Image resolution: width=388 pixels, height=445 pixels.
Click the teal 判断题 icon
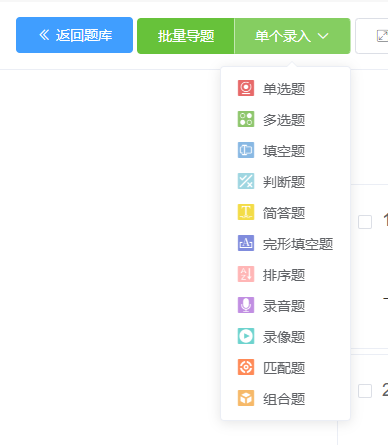click(246, 181)
